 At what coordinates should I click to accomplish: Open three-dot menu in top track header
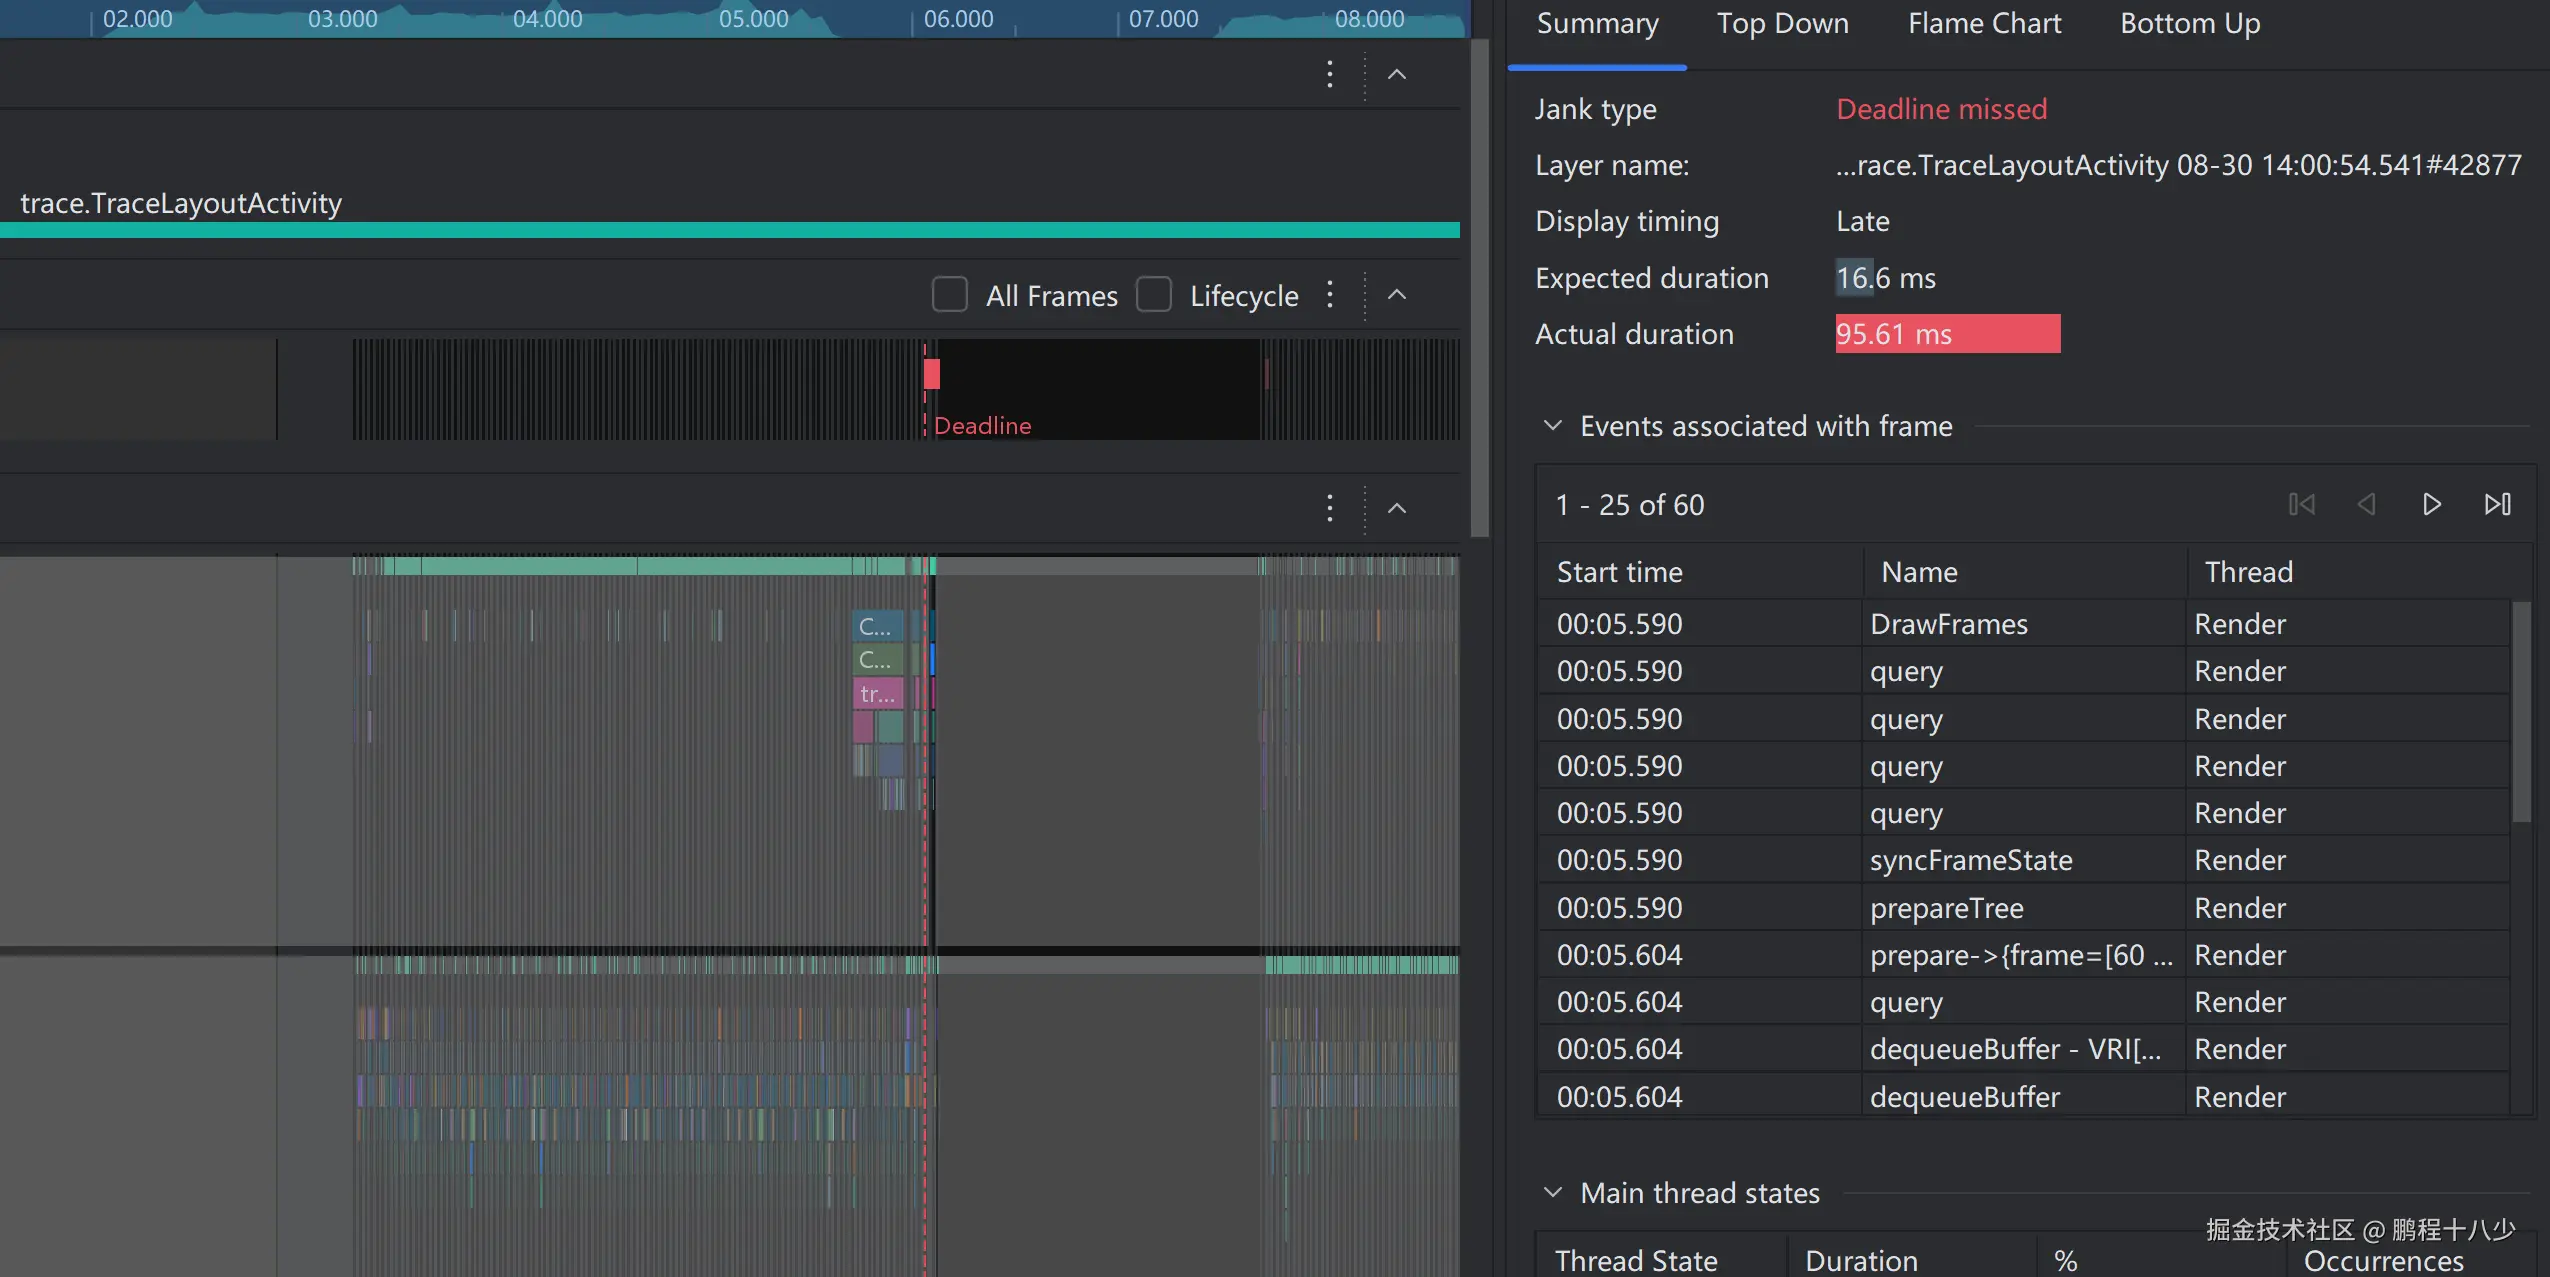point(1329,74)
